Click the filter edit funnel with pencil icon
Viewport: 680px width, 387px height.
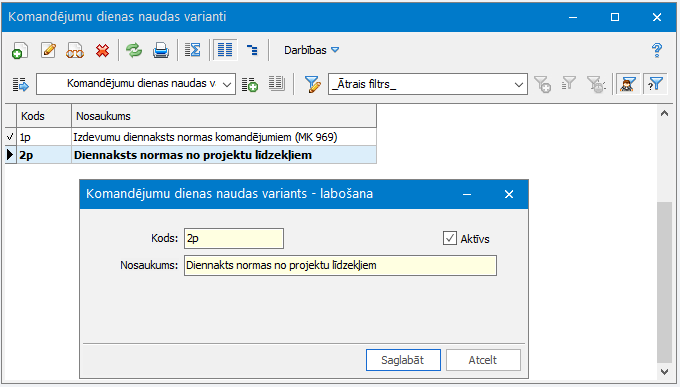click(x=312, y=84)
